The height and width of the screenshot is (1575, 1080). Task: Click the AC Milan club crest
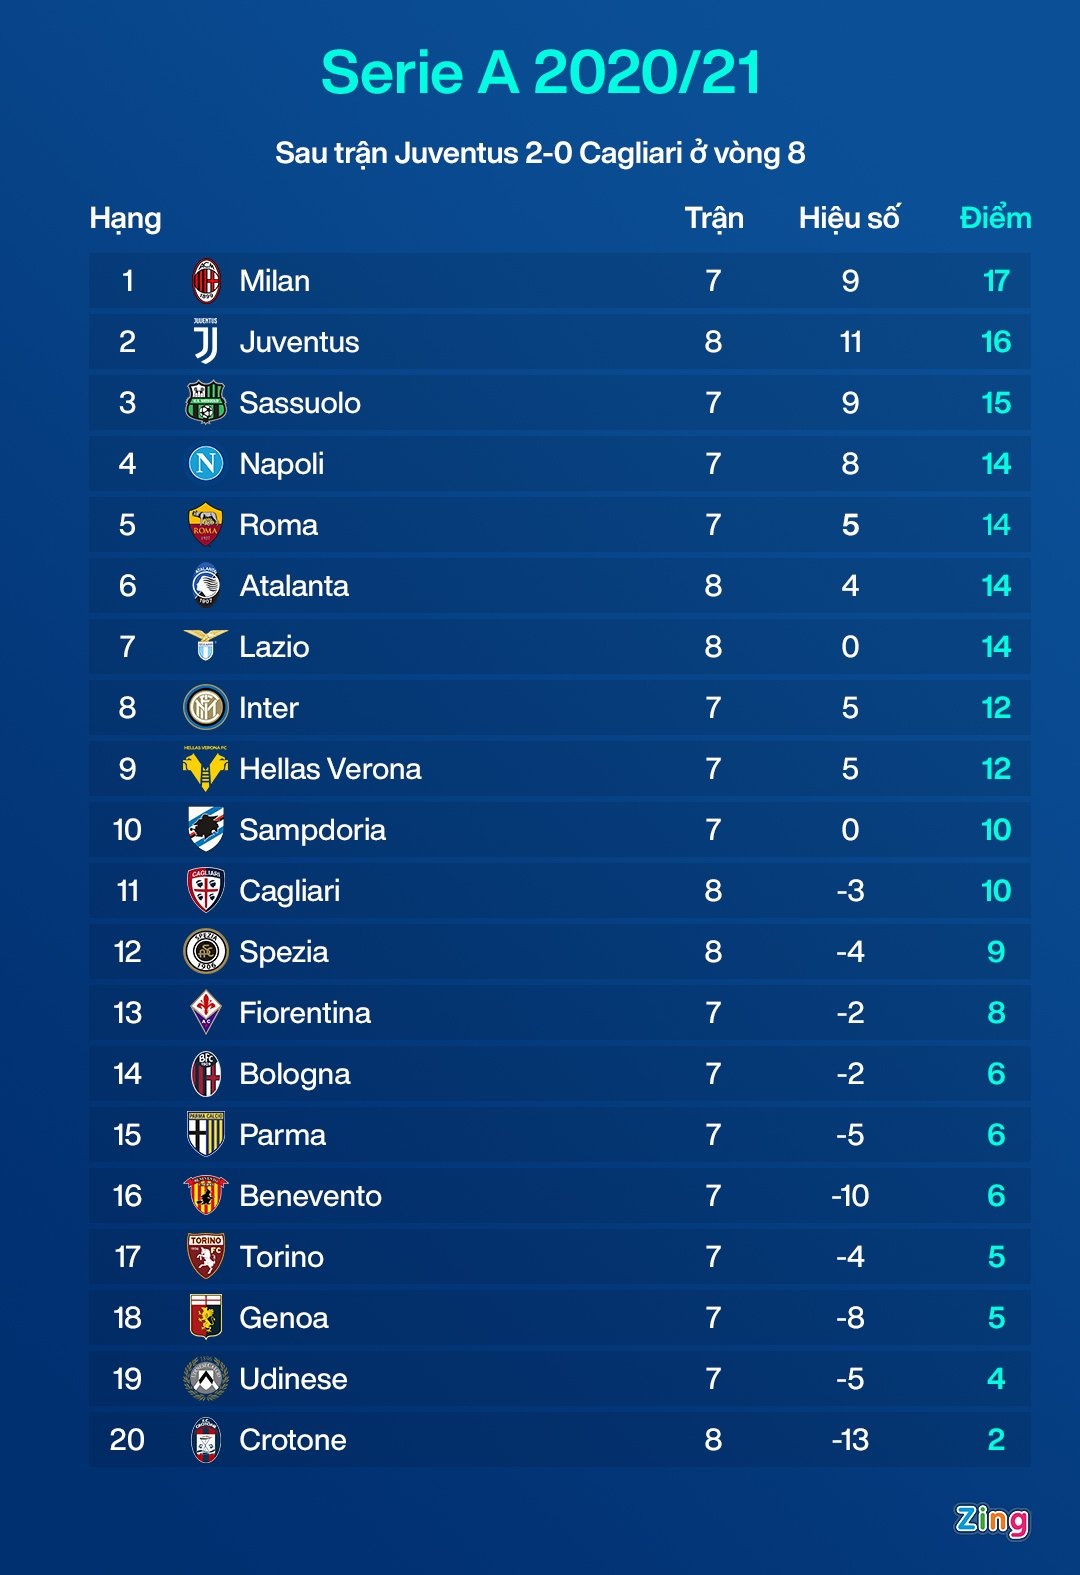point(206,281)
